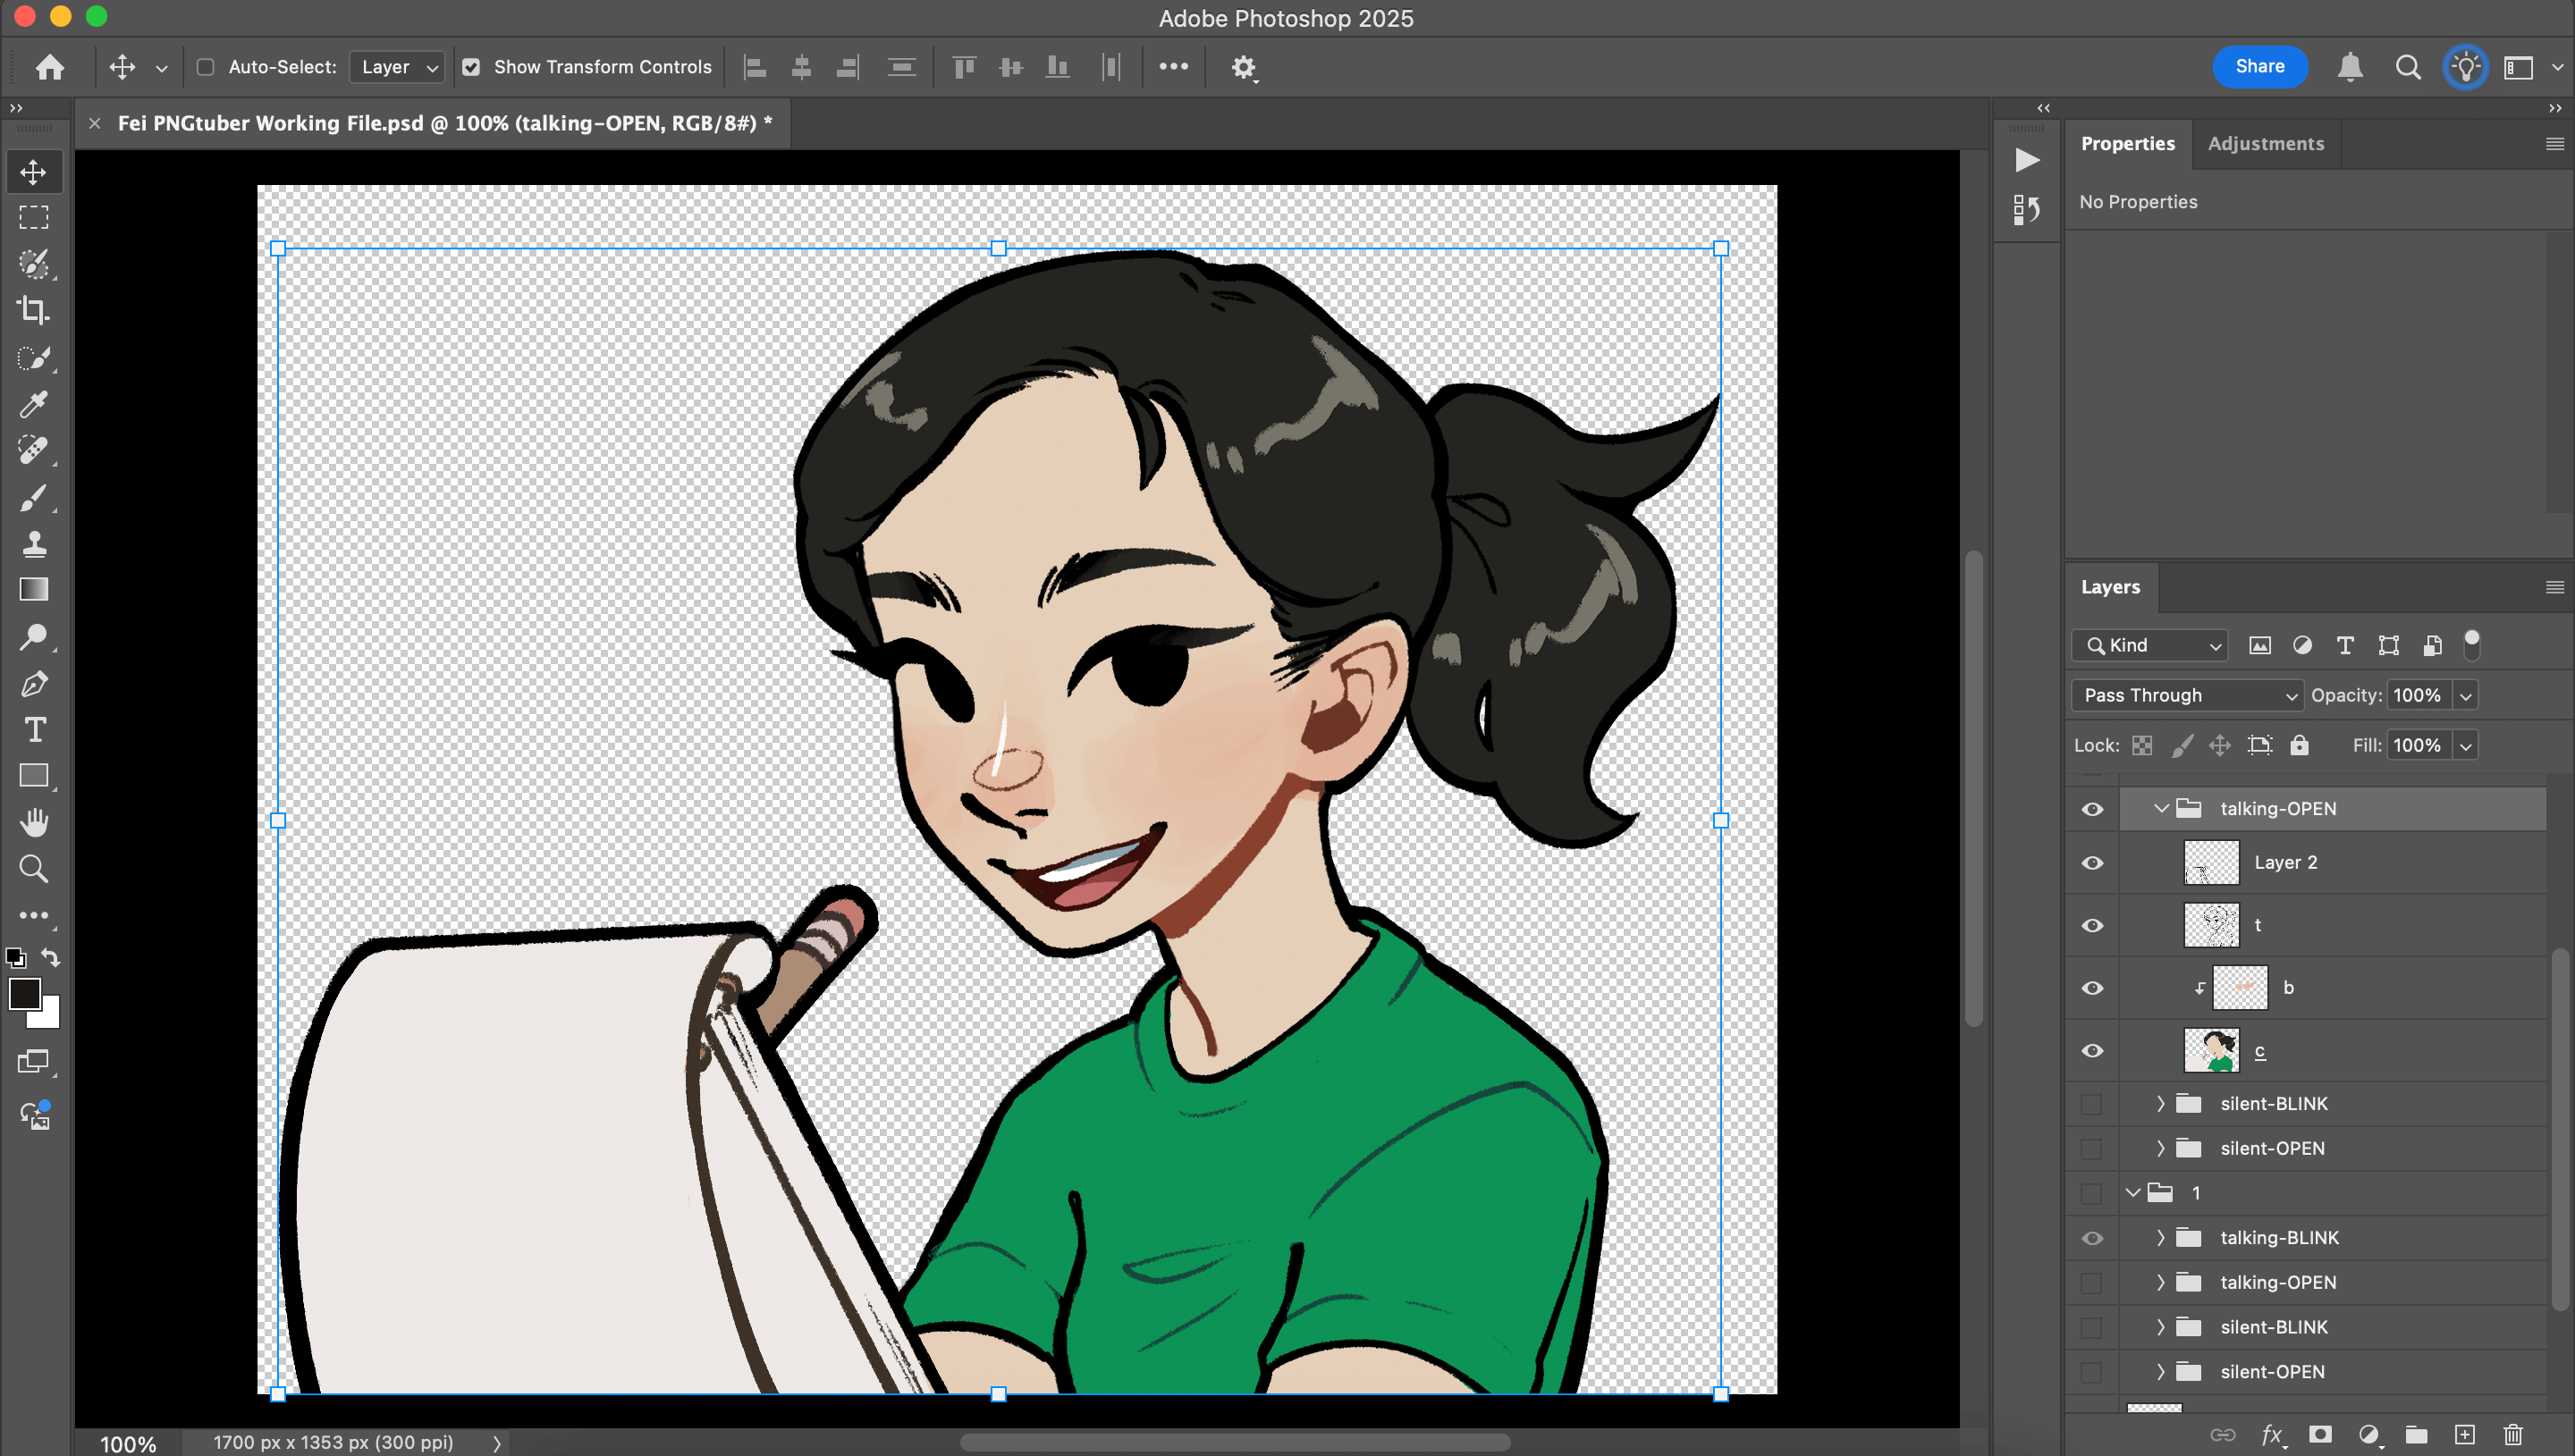Image resolution: width=2575 pixels, height=1456 pixels.
Task: Select the Eyedropper tool
Action: point(33,404)
